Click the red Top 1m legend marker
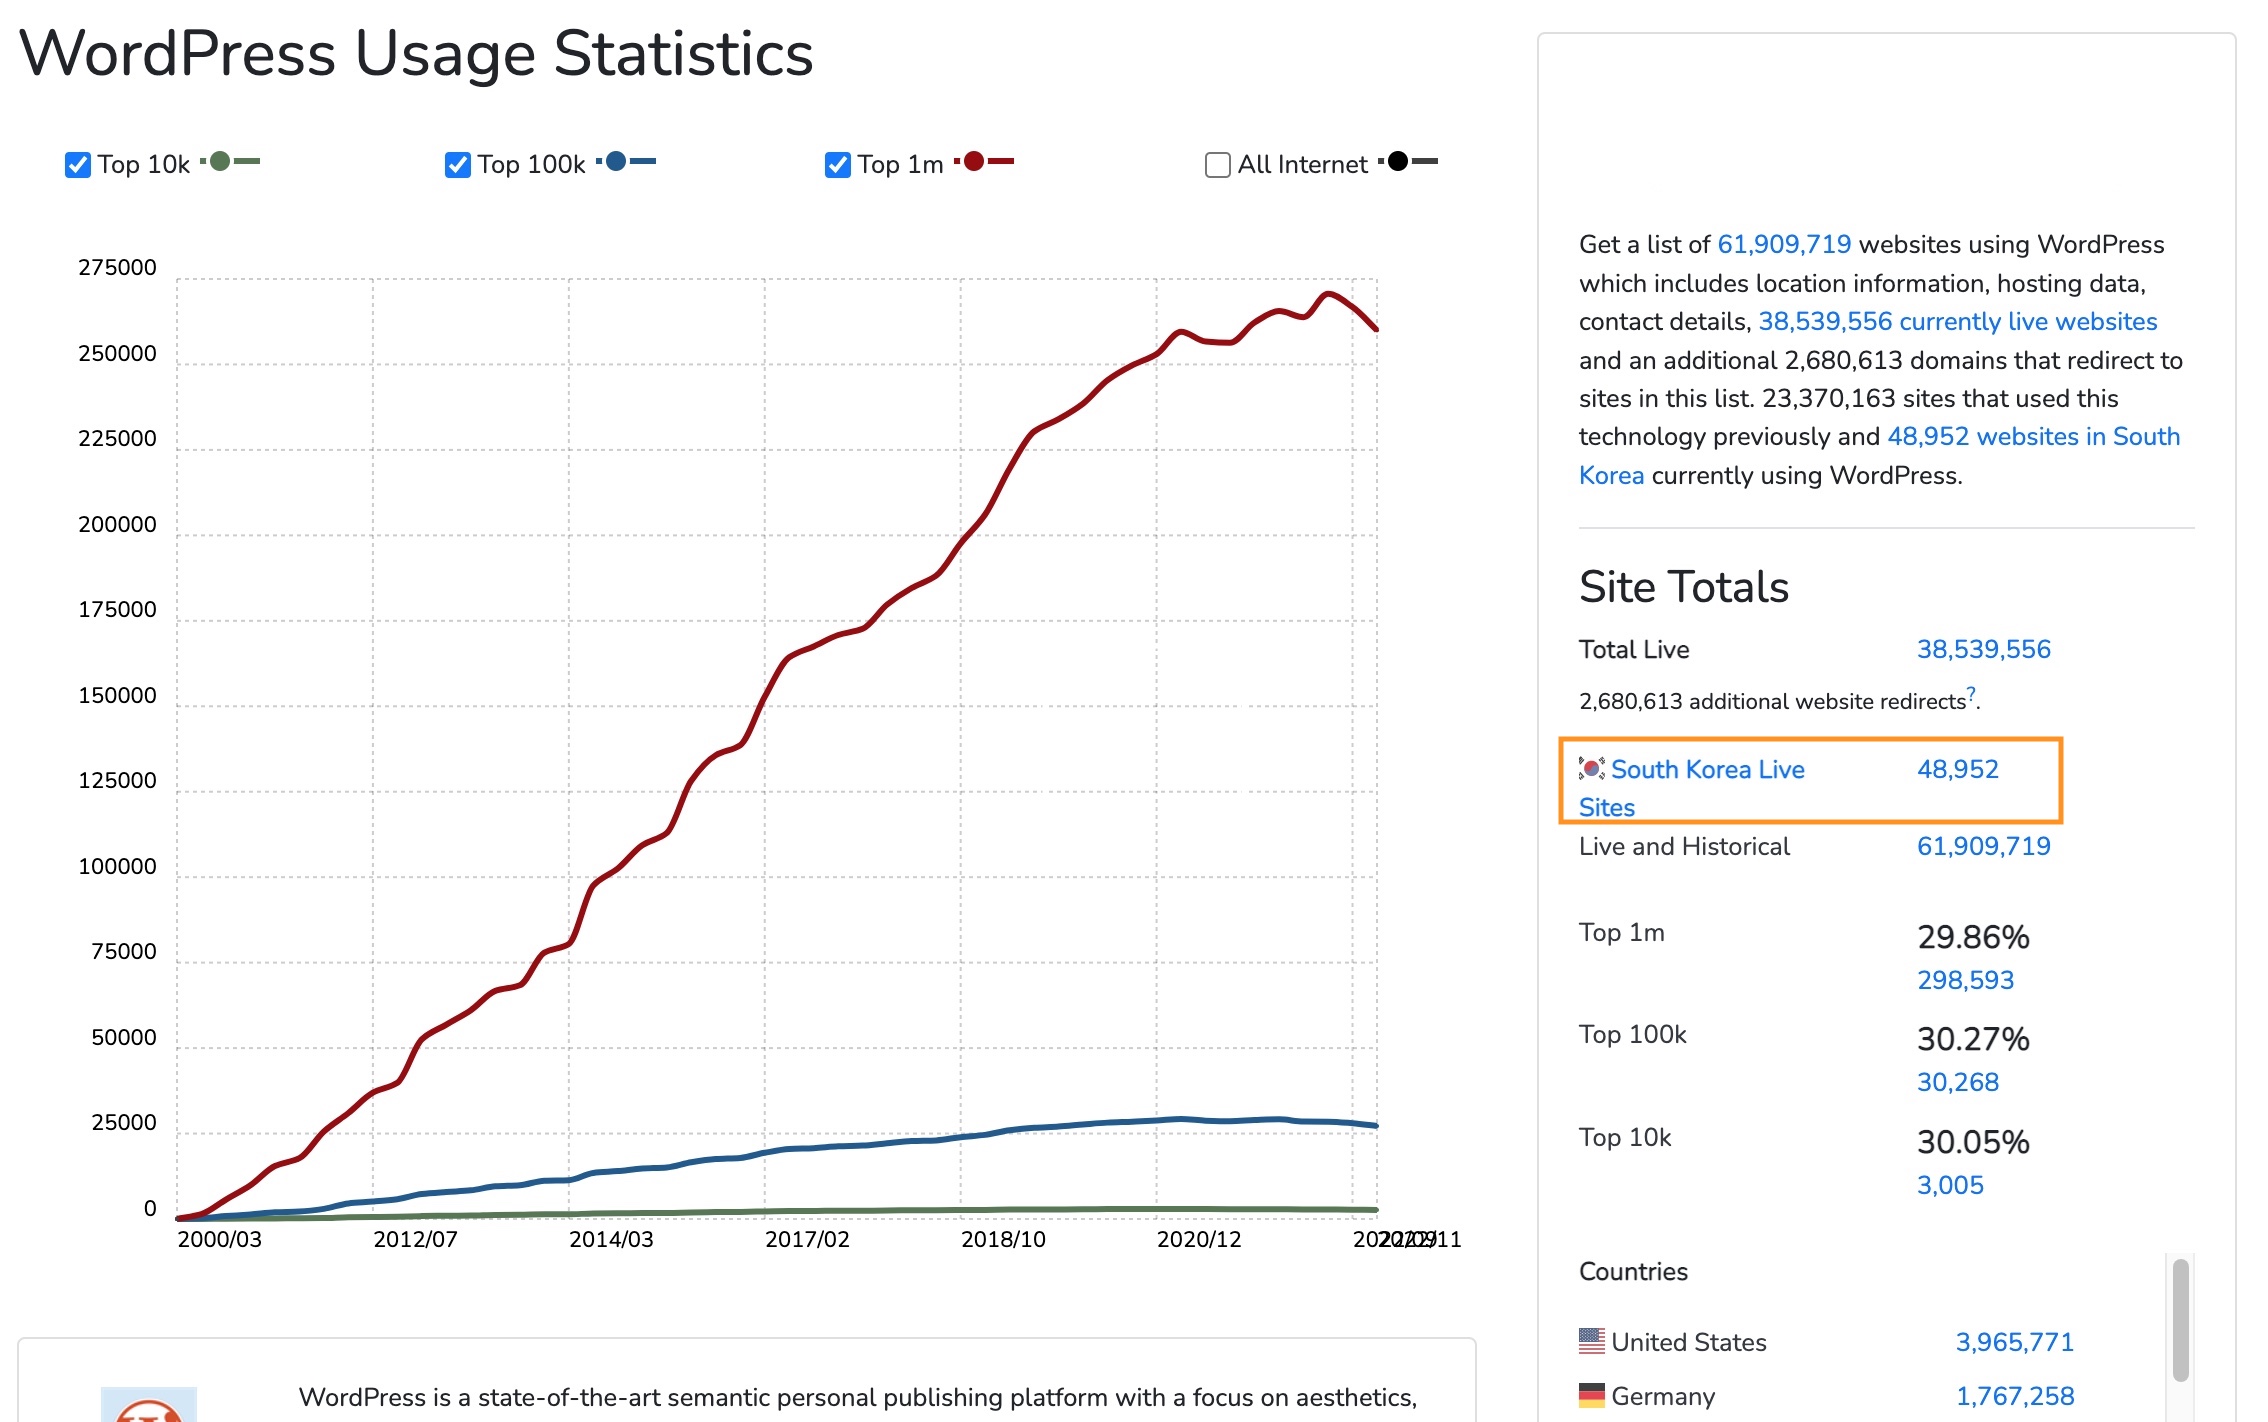This screenshot has height=1422, width=2268. point(974,161)
